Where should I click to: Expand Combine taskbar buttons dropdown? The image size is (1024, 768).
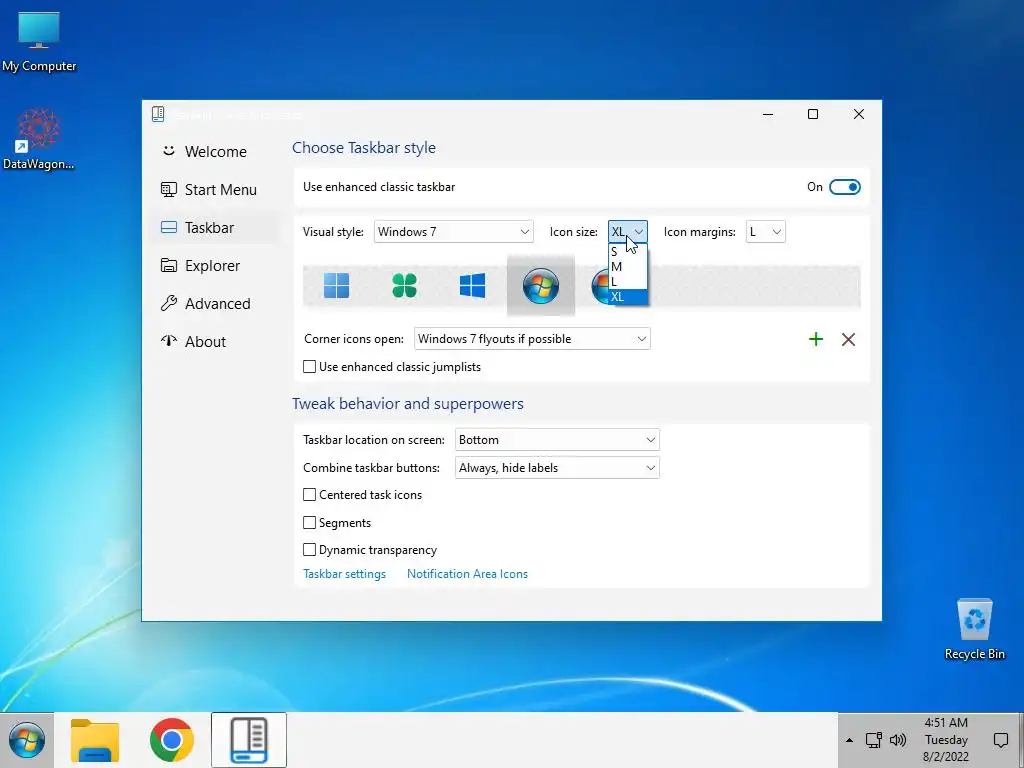(x=556, y=468)
